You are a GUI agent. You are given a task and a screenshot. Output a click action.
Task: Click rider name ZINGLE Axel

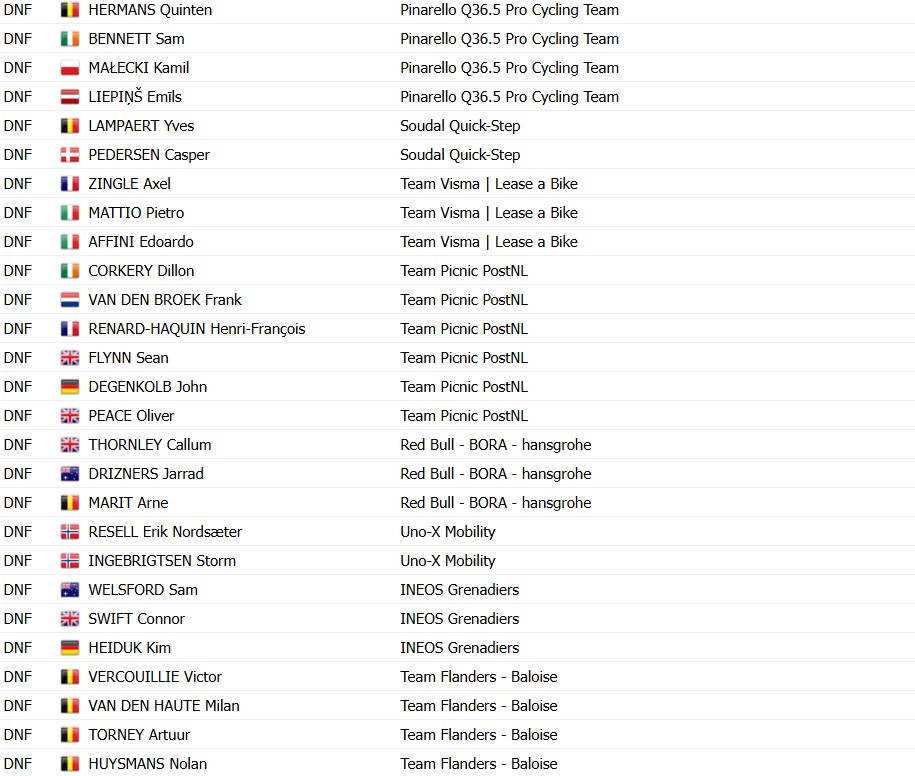(x=130, y=184)
